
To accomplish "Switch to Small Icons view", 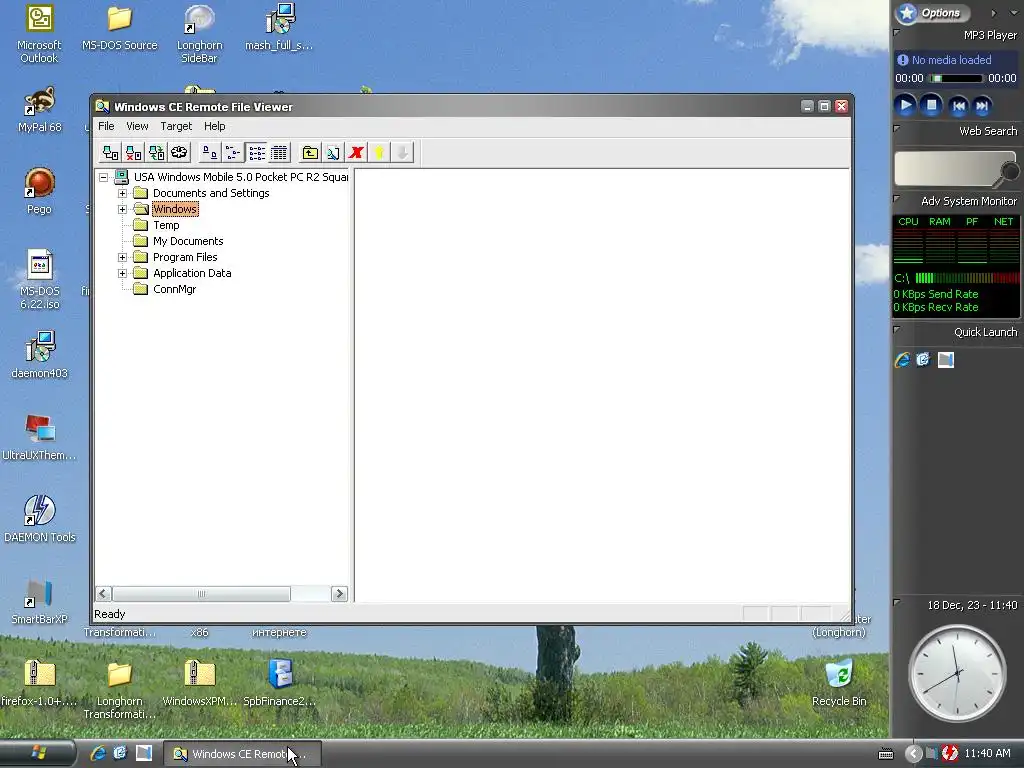I will click(x=232, y=153).
